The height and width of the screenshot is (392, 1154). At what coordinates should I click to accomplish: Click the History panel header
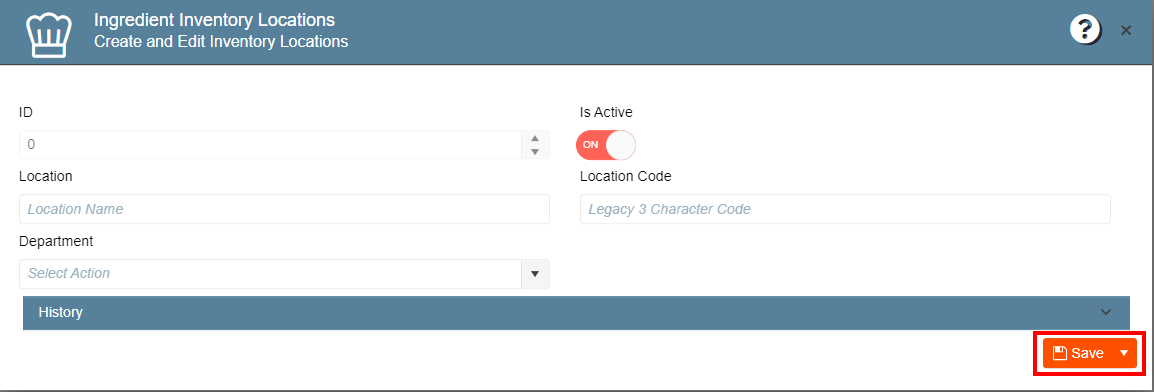[x=576, y=313]
